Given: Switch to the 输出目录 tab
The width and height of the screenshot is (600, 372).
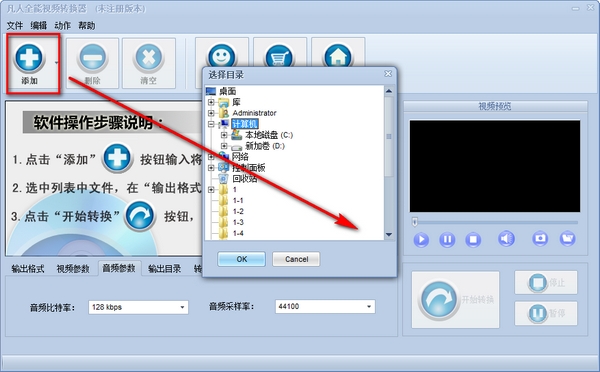Looking at the screenshot, I should click(165, 269).
